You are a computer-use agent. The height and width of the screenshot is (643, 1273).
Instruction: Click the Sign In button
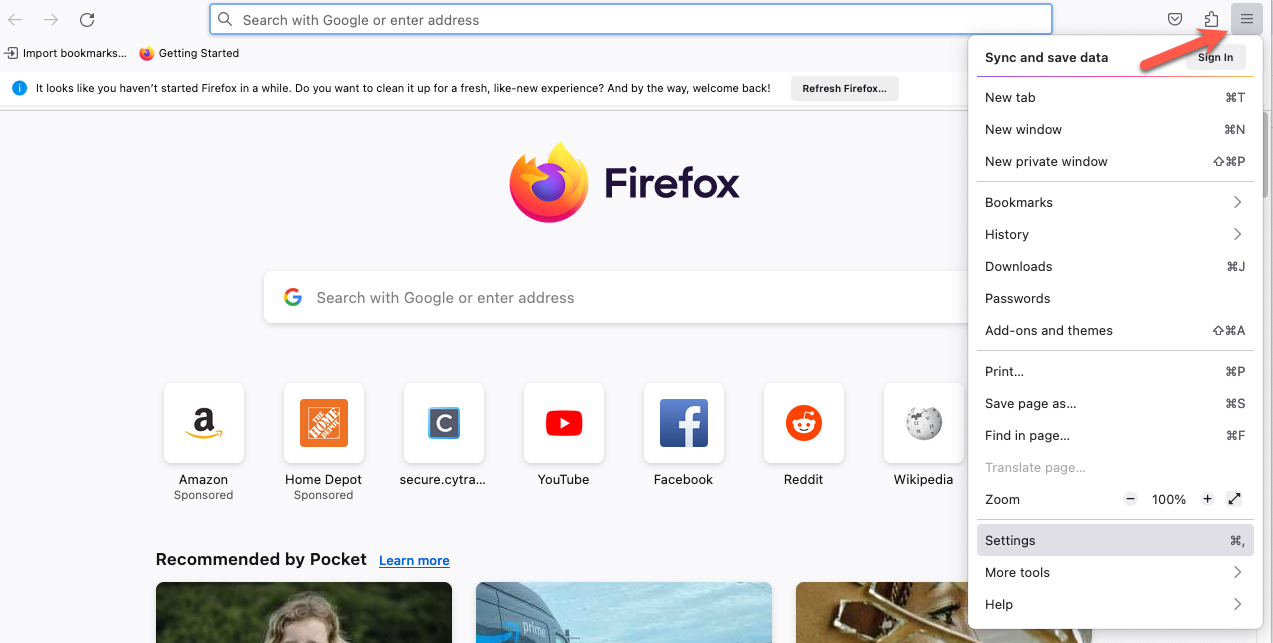pyautogui.click(x=1215, y=57)
